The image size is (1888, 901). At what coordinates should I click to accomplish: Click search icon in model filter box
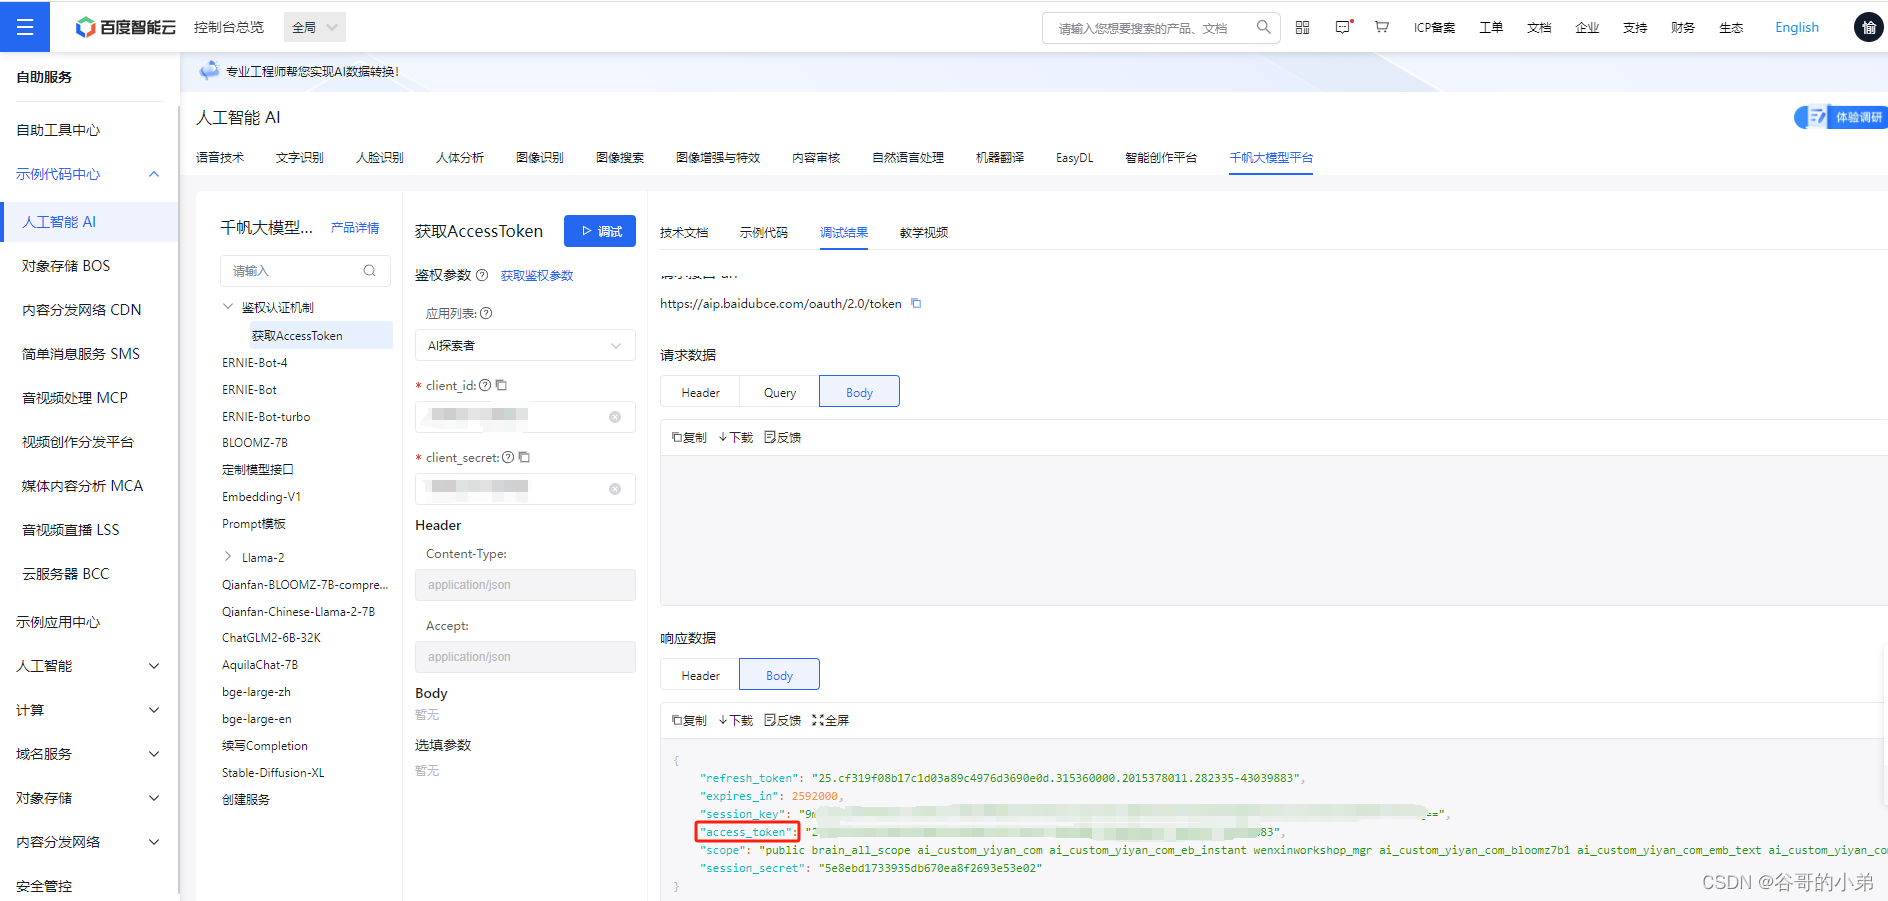click(x=370, y=271)
